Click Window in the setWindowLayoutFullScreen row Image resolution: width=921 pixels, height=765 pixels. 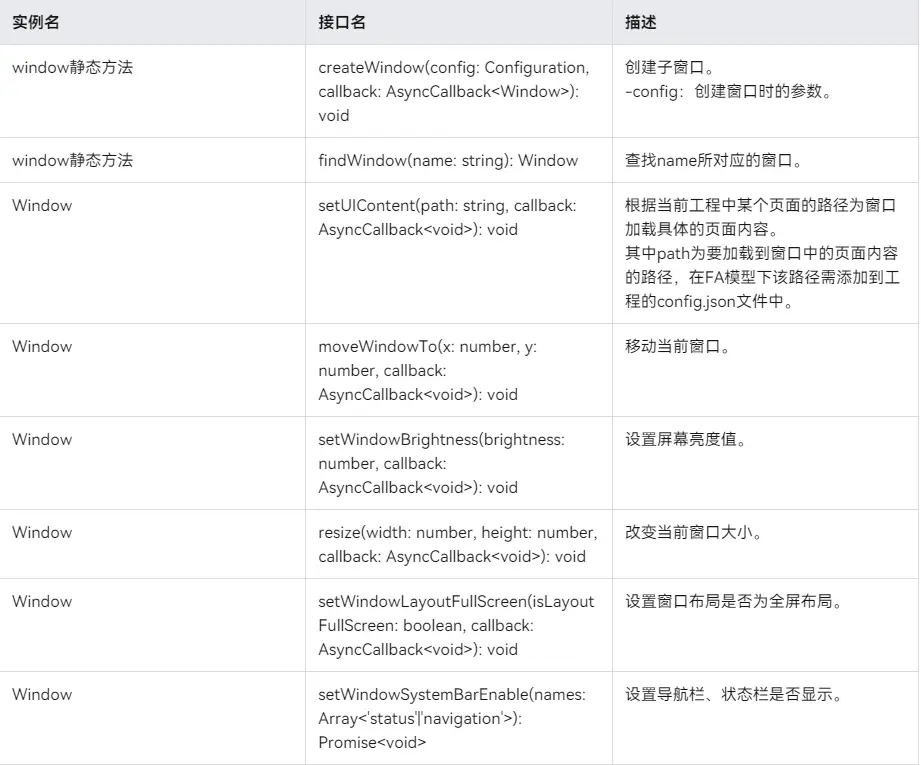[x=42, y=601]
